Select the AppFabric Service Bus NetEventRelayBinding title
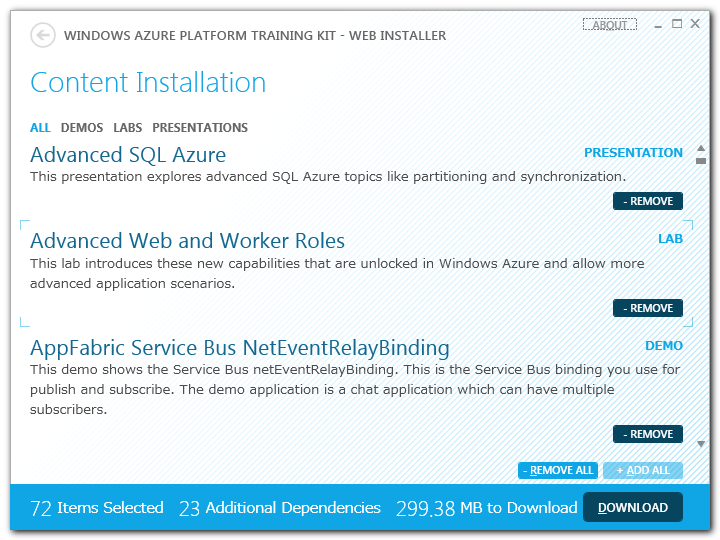The width and height of the screenshot is (720, 540). tap(240, 348)
